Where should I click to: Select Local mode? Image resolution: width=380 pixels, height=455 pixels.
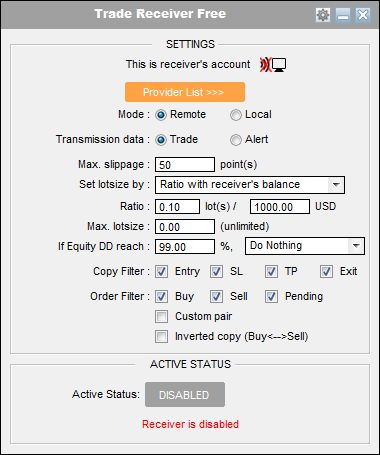coord(236,115)
